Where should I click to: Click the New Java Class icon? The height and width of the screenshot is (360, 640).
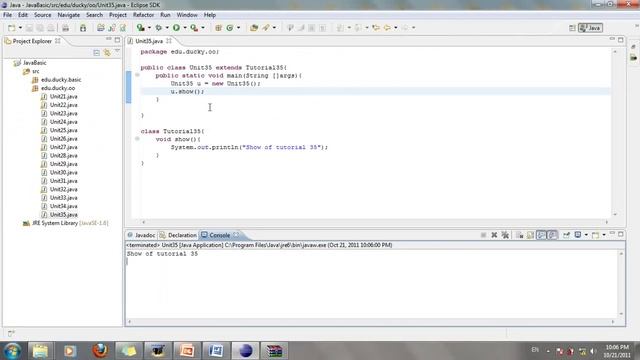coord(122,28)
